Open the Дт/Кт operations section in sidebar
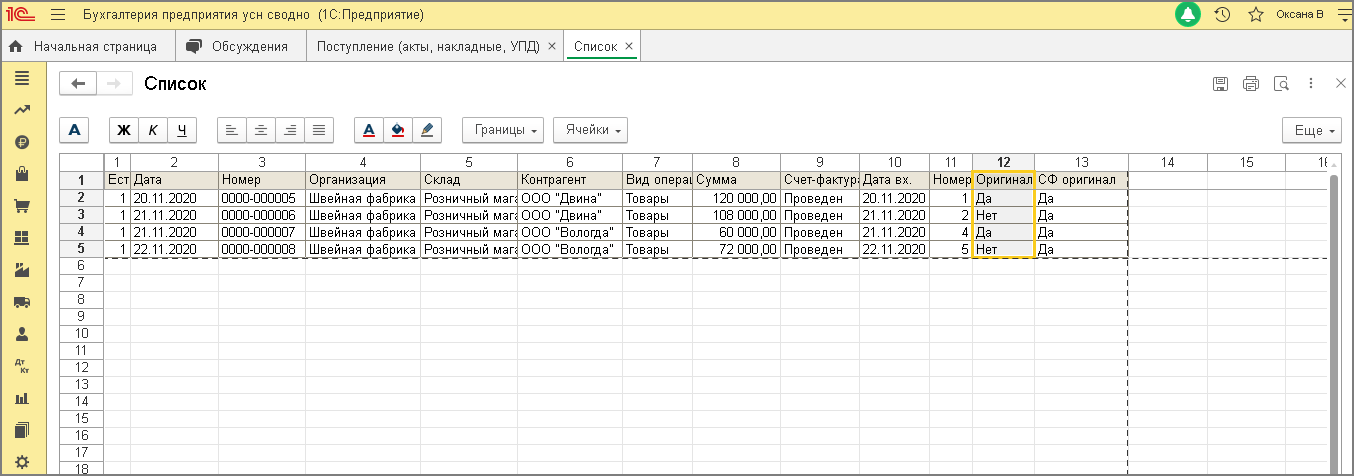1354x476 pixels. tap(21, 366)
